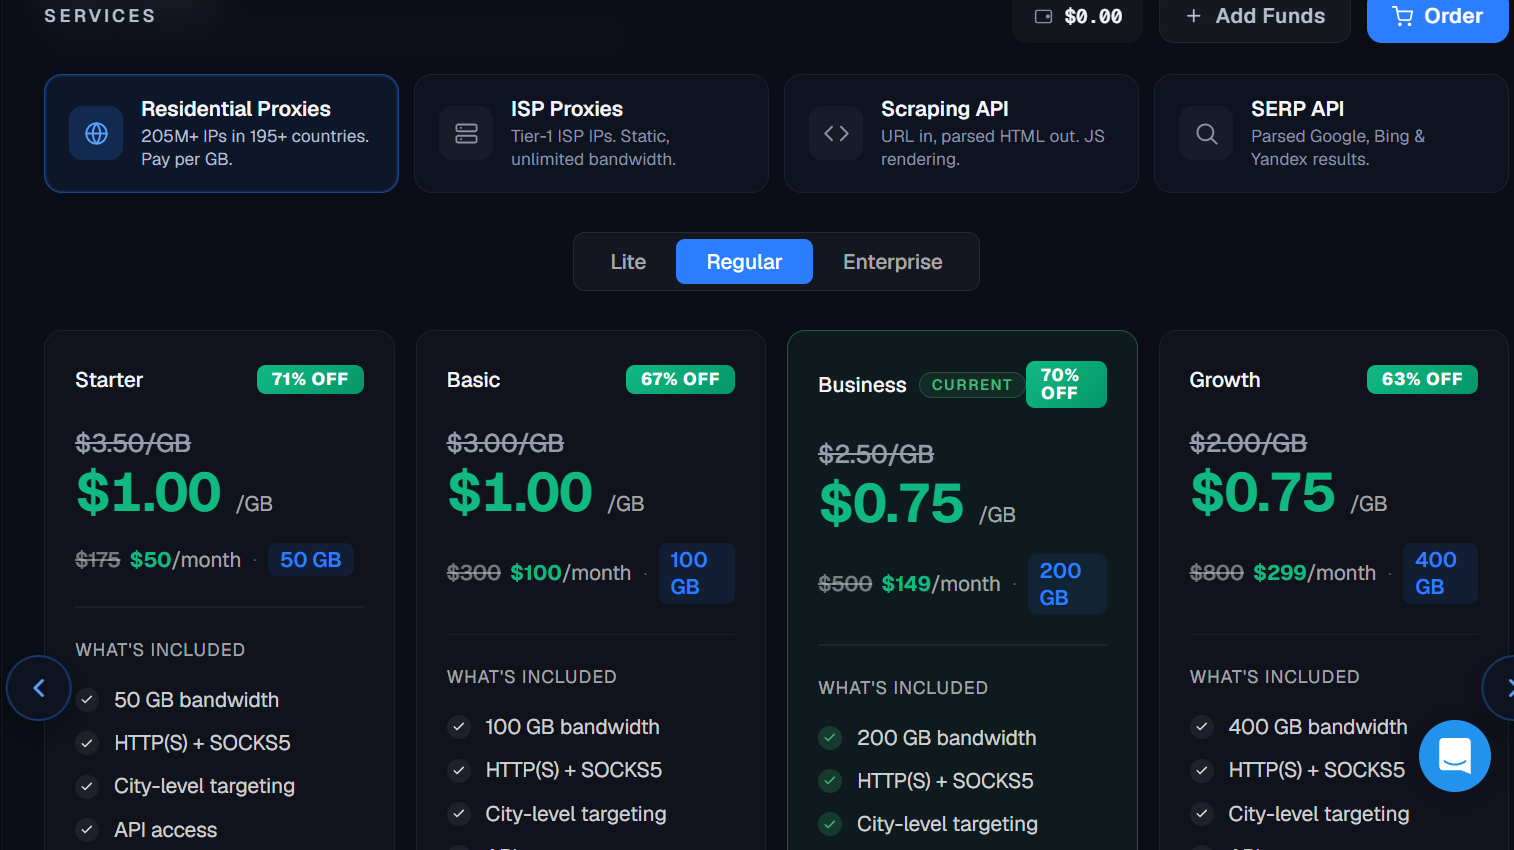Screen dimensions: 1514x850
Task: Click the 67% OFF badge on Basic
Action: click(x=680, y=380)
